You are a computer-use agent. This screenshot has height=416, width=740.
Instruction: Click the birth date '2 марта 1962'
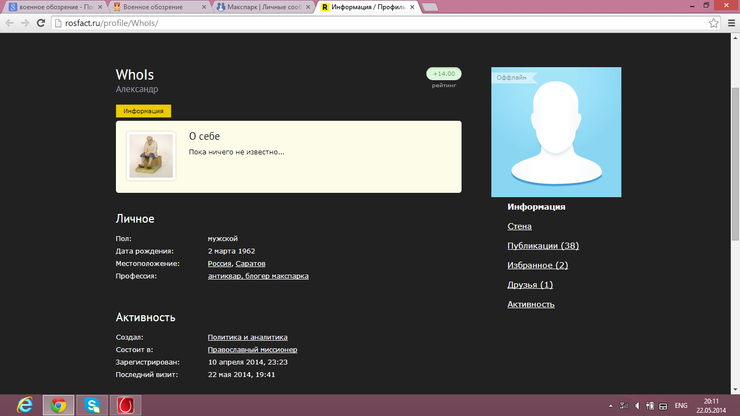(x=231, y=251)
